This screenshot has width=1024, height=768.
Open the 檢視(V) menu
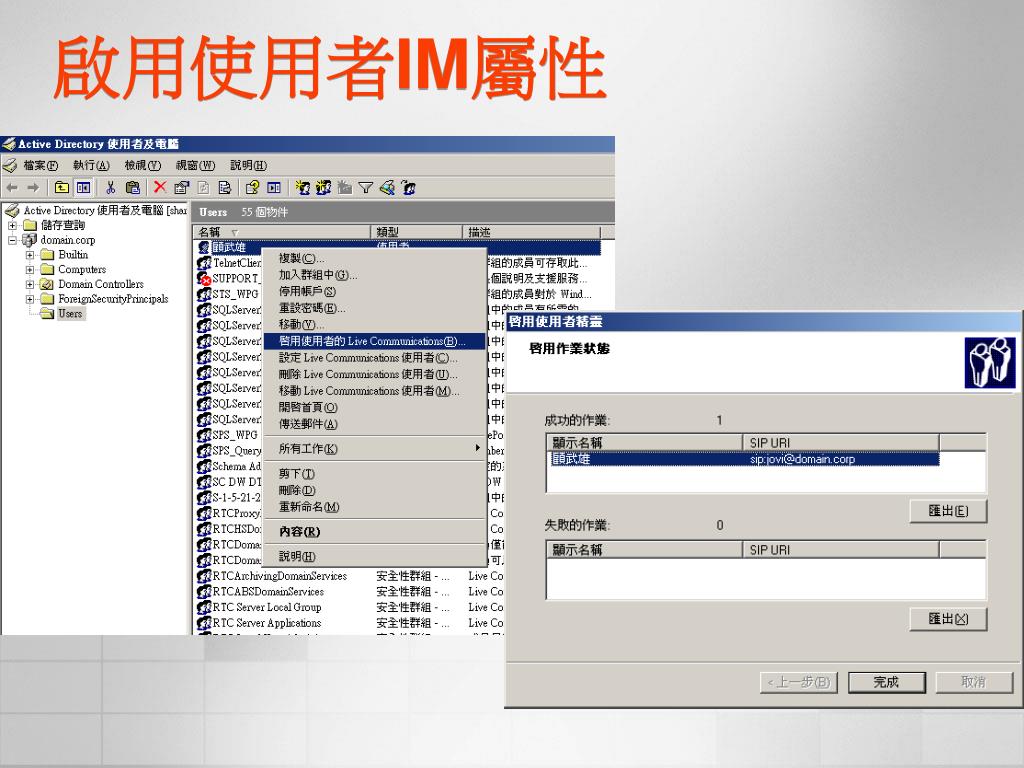[142, 165]
